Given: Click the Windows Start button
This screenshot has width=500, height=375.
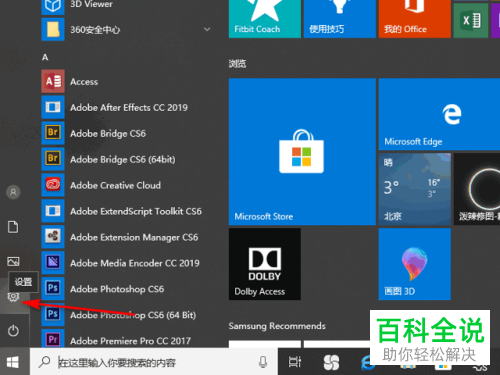Looking at the screenshot, I should [x=13, y=362].
